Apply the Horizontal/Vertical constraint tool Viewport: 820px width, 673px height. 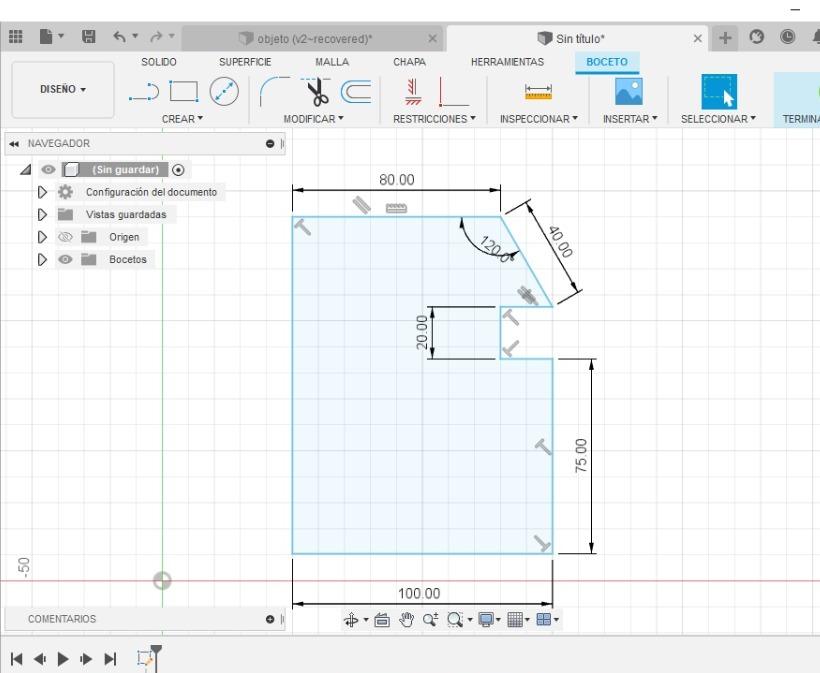[413, 92]
